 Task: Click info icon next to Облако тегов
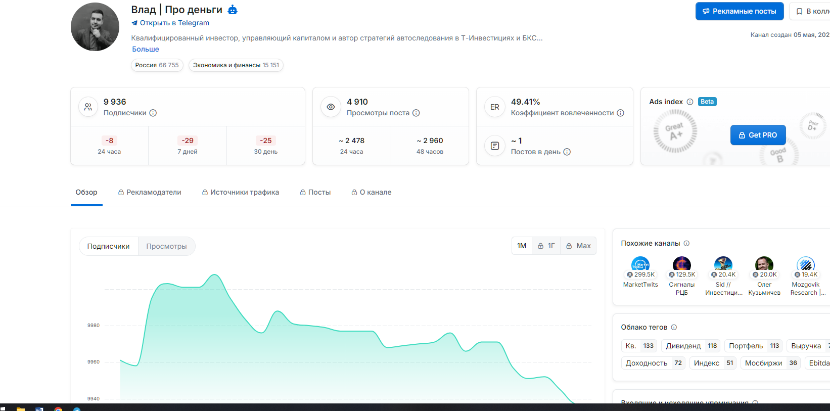coord(674,327)
